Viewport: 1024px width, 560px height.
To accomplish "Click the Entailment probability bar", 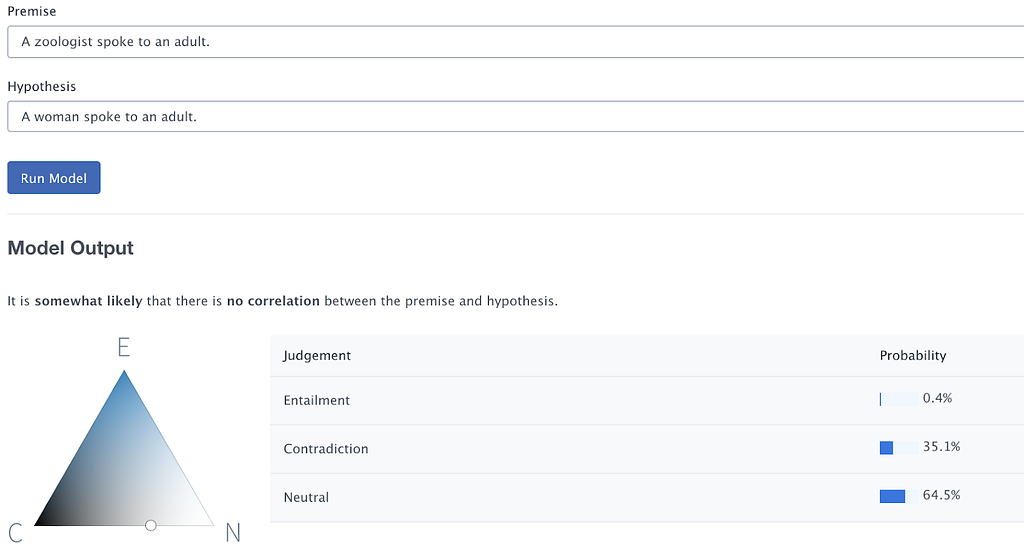I will pos(899,399).
